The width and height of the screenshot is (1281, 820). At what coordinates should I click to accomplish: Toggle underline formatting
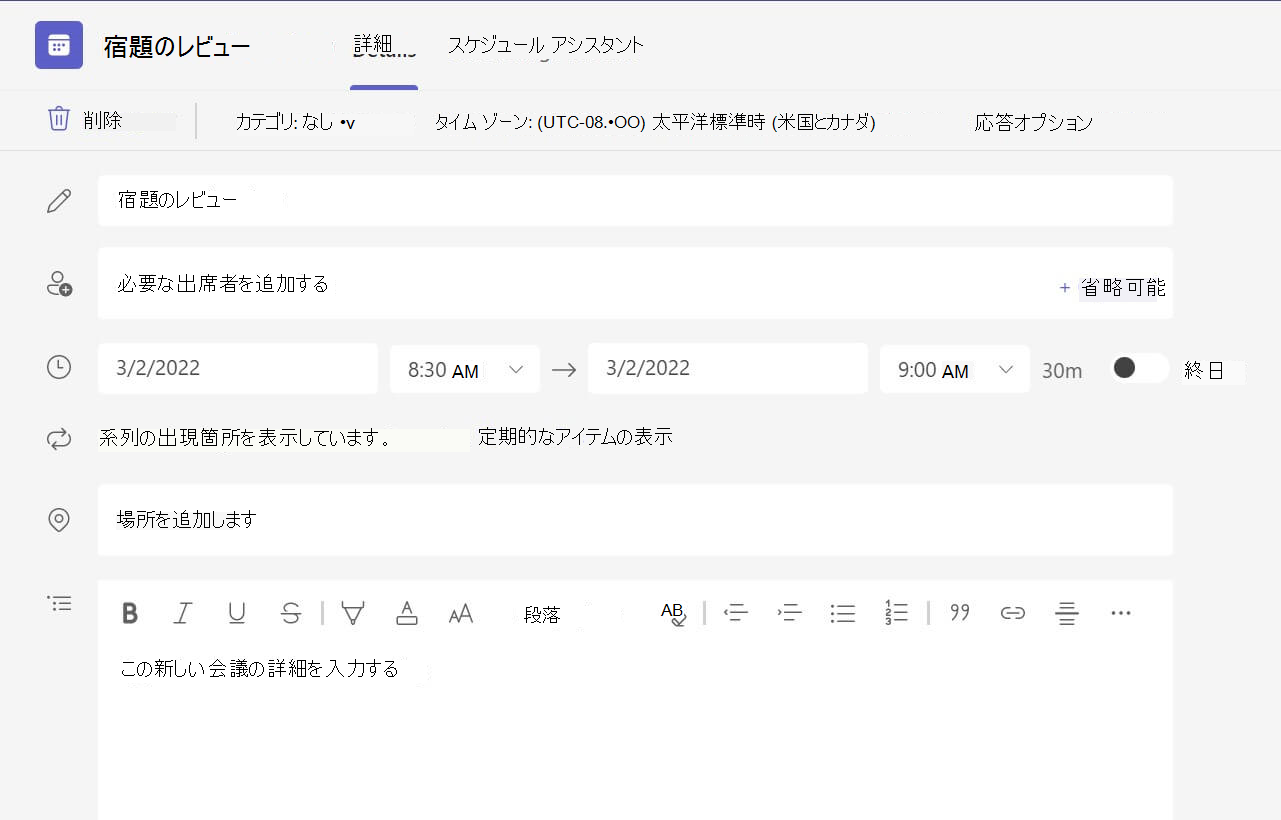point(237,614)
